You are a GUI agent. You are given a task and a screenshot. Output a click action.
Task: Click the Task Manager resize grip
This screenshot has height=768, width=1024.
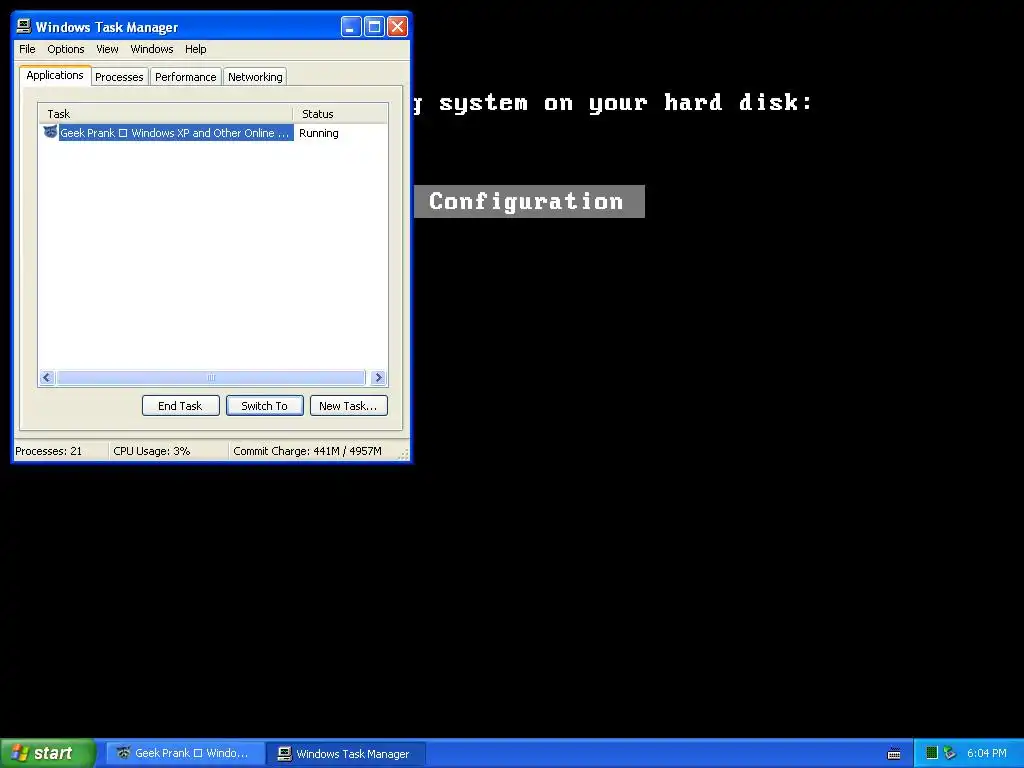(x=404, y=455)
